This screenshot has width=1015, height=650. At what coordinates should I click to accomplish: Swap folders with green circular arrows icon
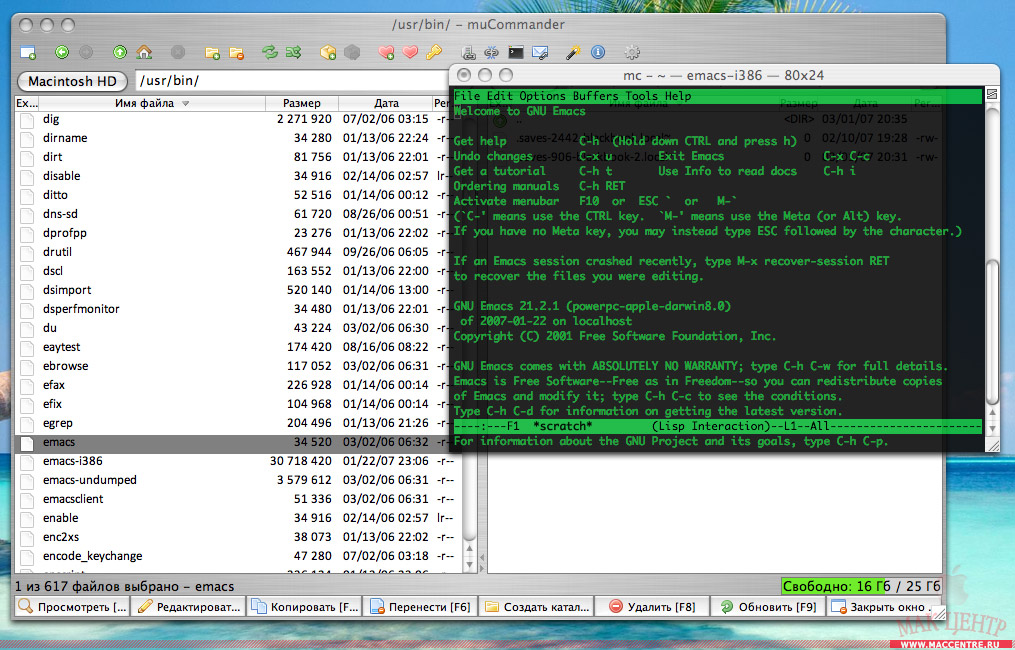(x=270, y=52)
